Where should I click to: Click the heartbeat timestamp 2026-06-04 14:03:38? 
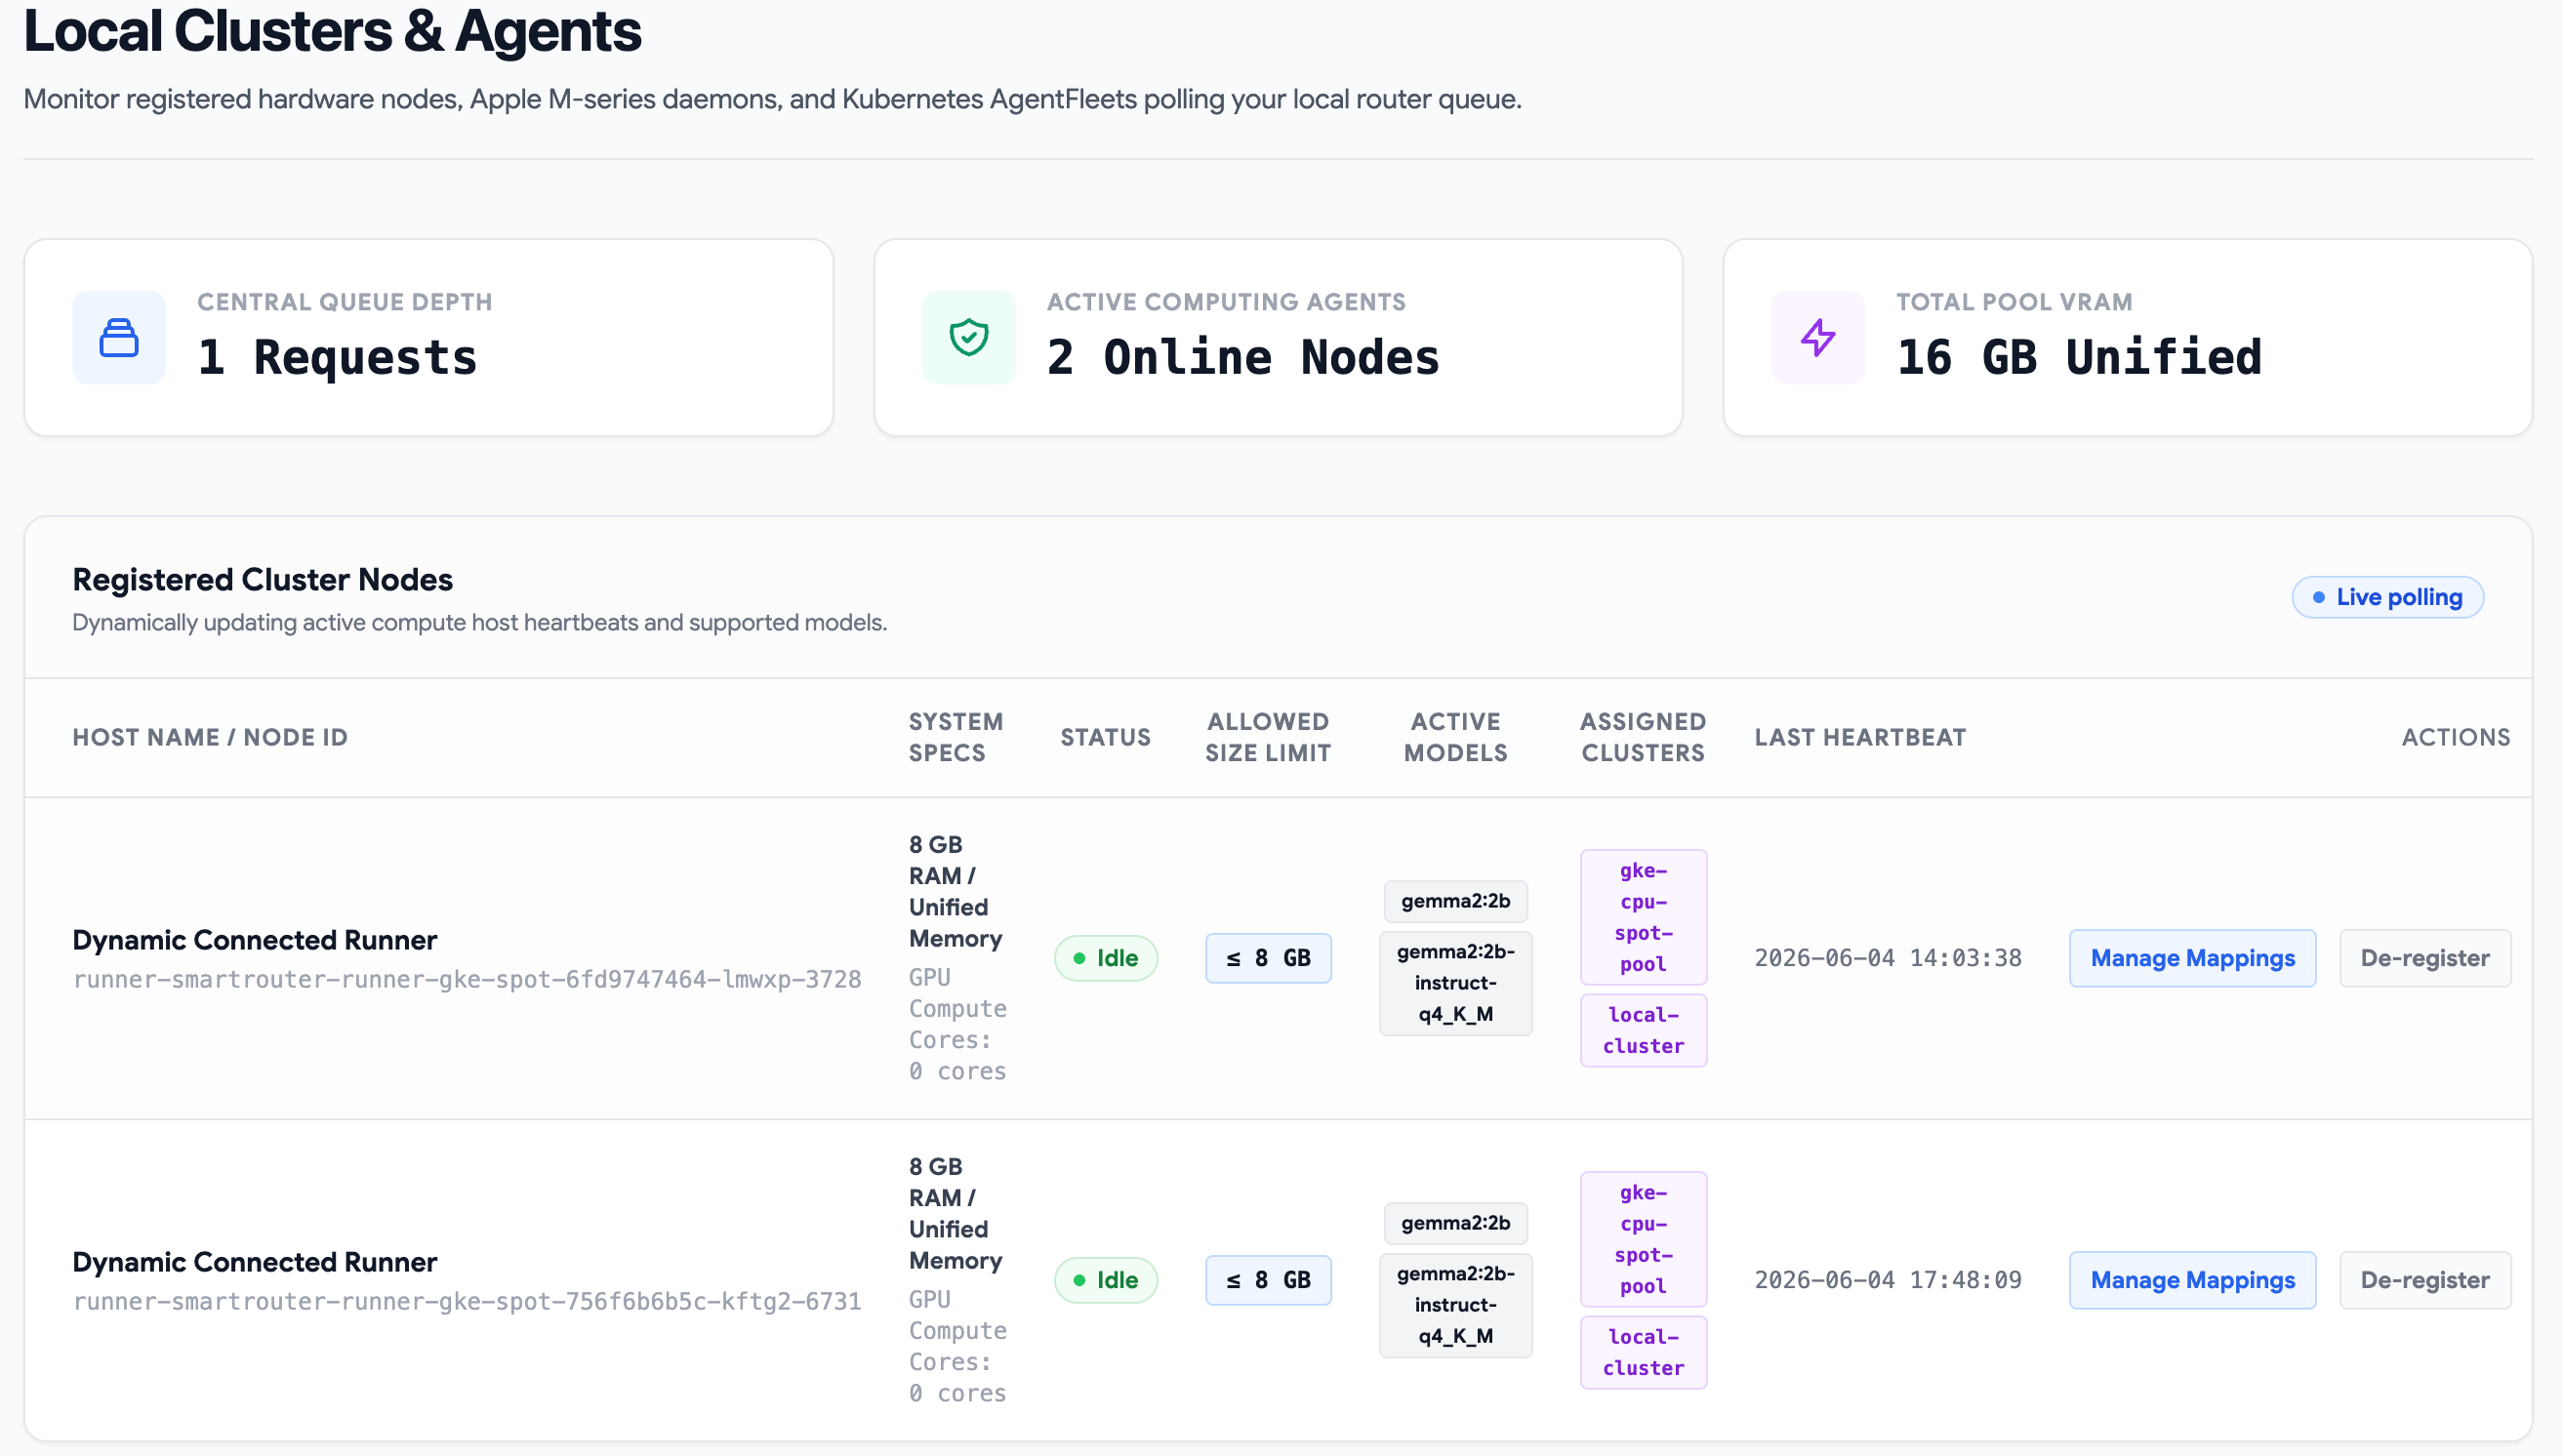click(x=1888, y=958)
